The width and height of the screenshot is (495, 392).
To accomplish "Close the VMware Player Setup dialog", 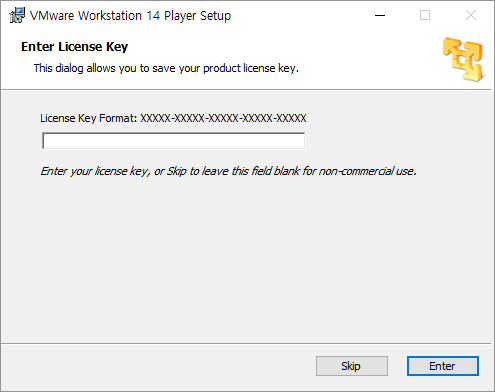I will coord(471,15).
